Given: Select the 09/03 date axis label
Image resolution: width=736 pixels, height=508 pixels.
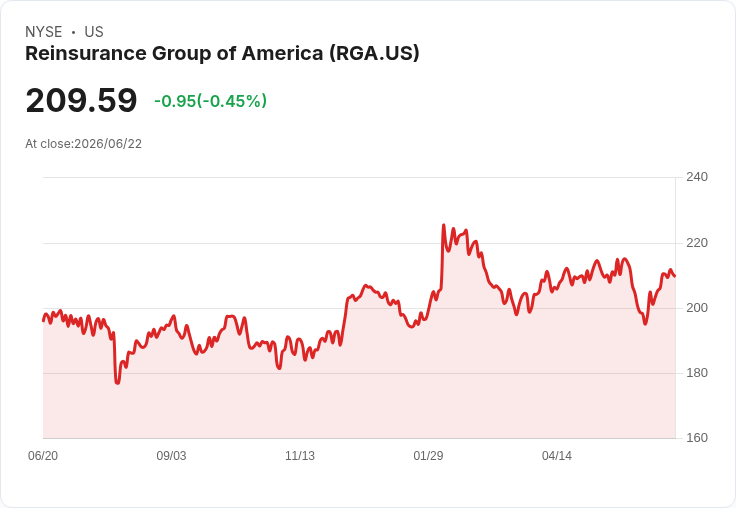Looking at the screenshot, I should [x=171, y=455].
